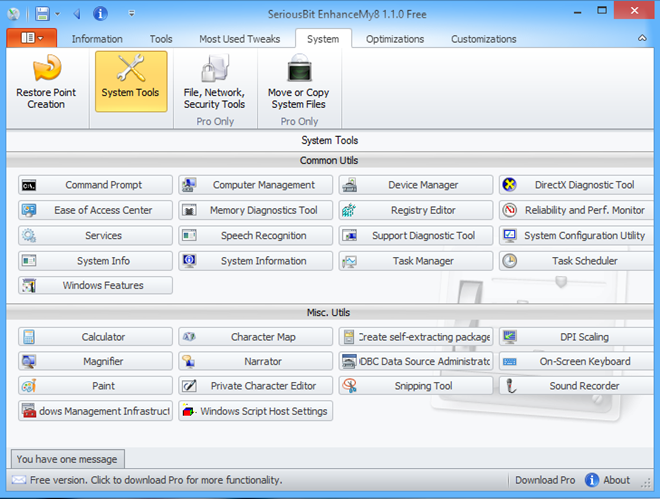Open Device Manager
The width and height of the screenshot is (660, 499).
(x=415, y=185)
